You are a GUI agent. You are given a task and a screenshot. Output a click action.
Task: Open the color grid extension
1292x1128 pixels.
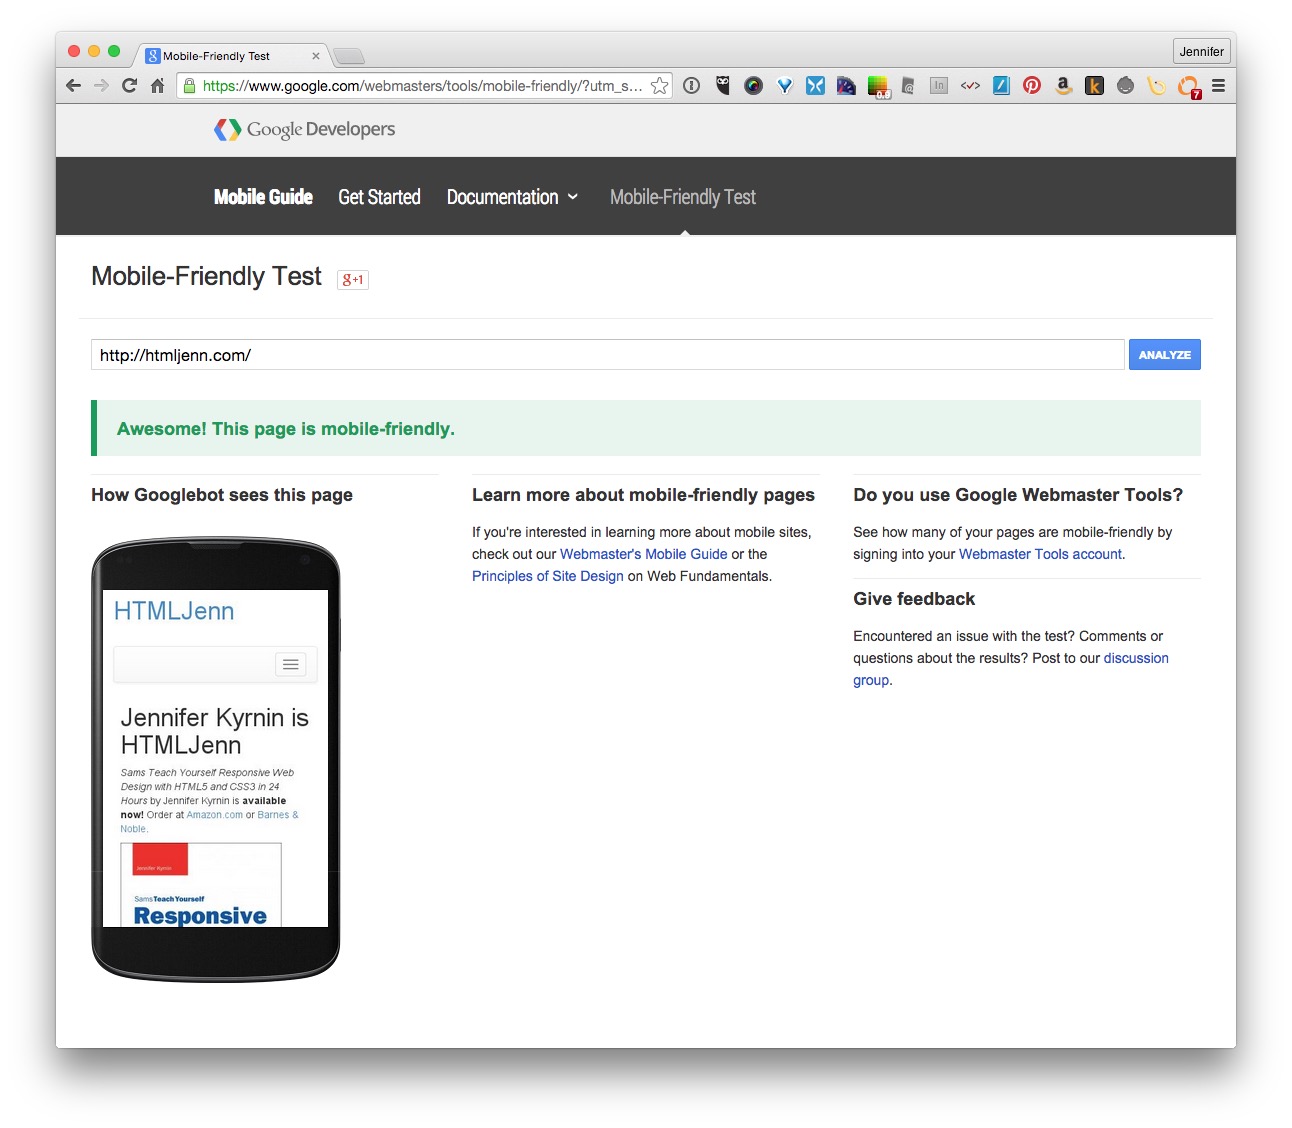[x=878, y=87]
